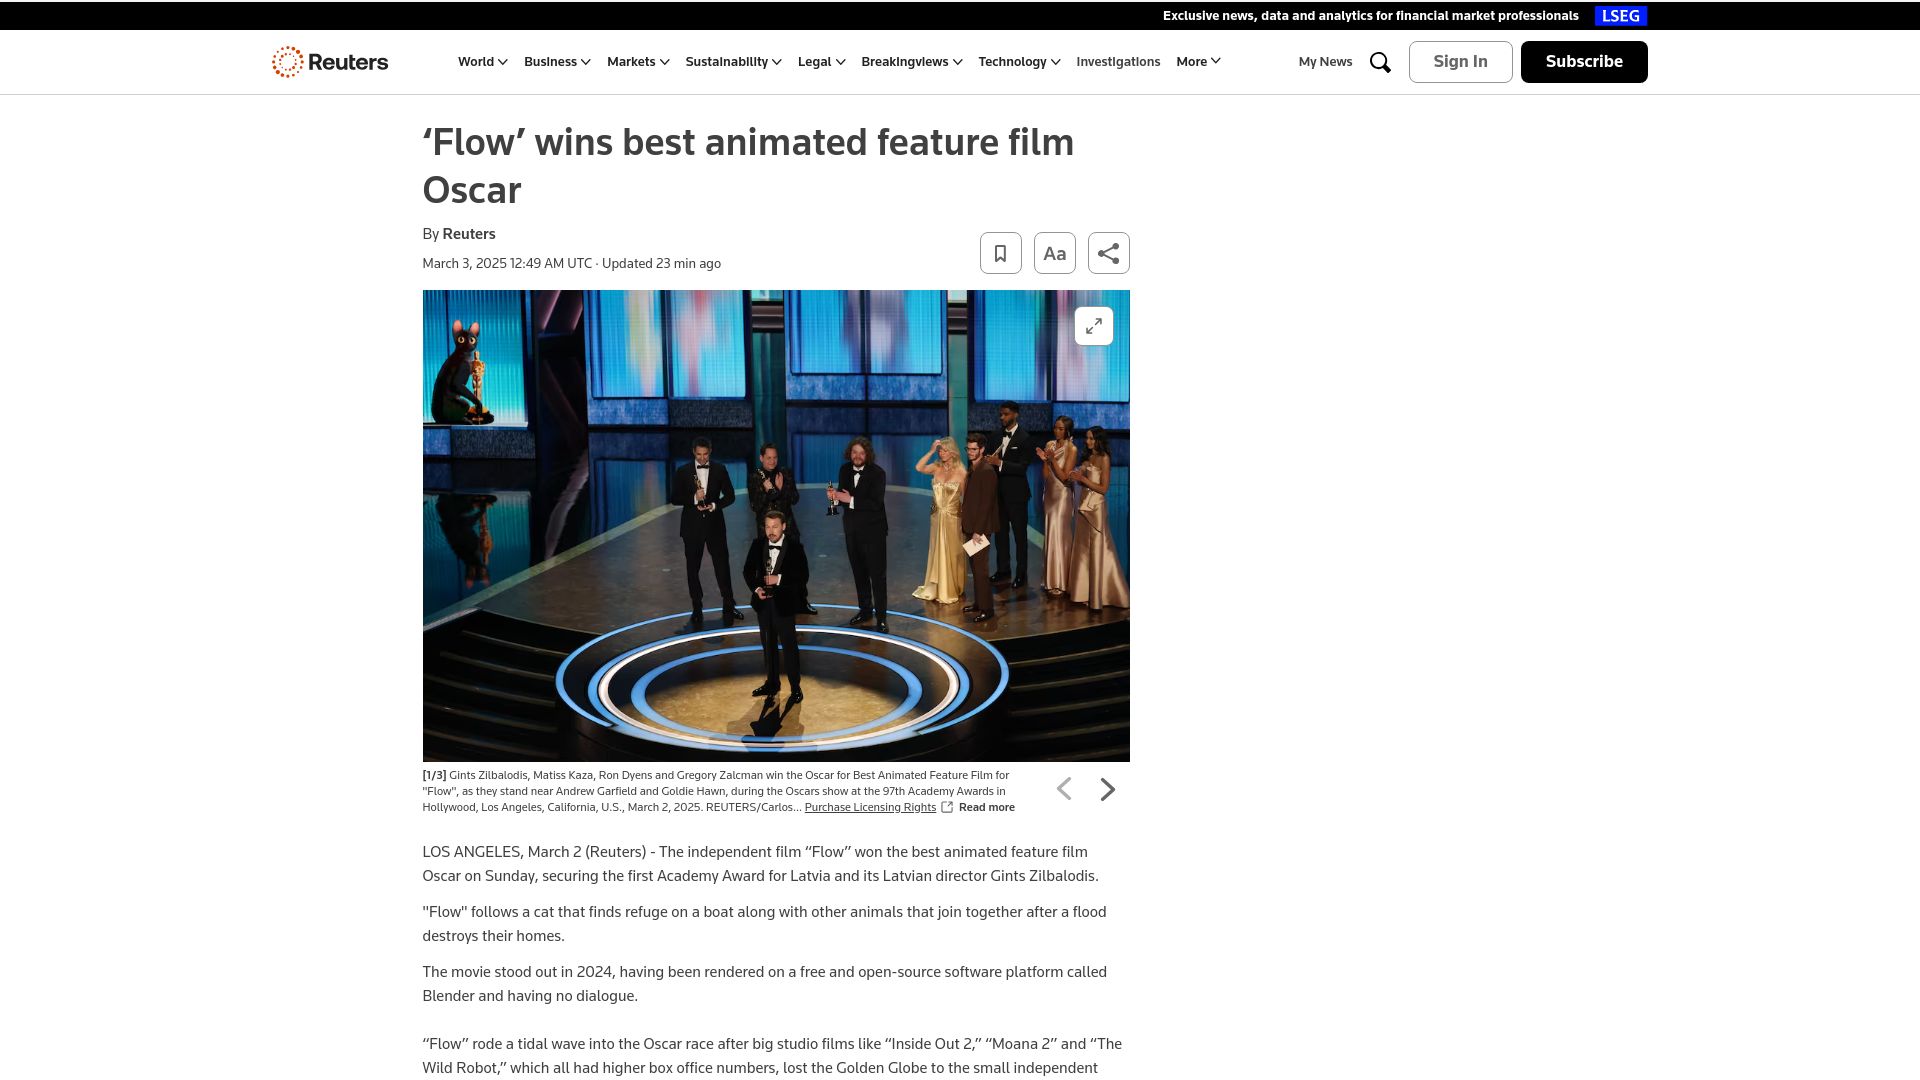Bookmark this article with the save icon
Image resolution: width=1920 pixels, height=1080 pixels.
(x=1000, y=253)
